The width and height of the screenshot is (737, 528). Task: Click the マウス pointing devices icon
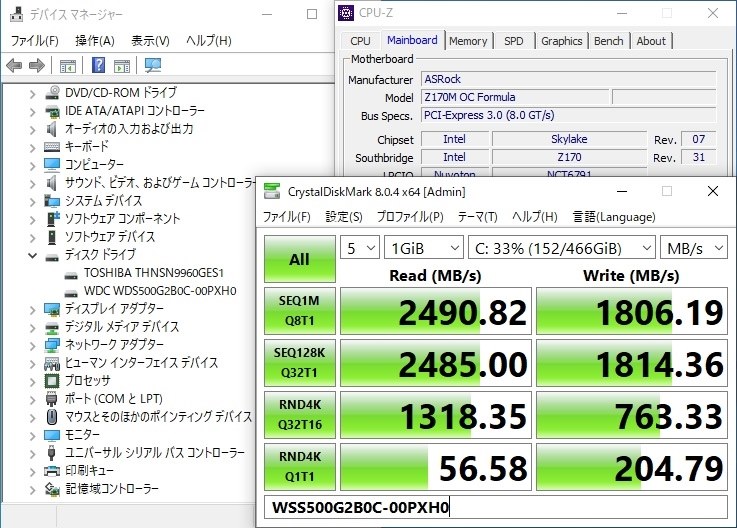(52, 417)
